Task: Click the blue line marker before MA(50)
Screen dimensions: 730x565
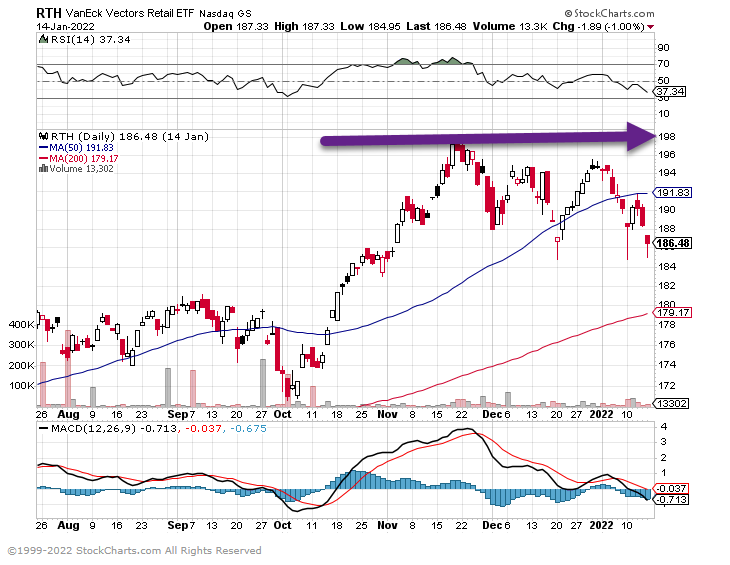Action: (43, 148)
